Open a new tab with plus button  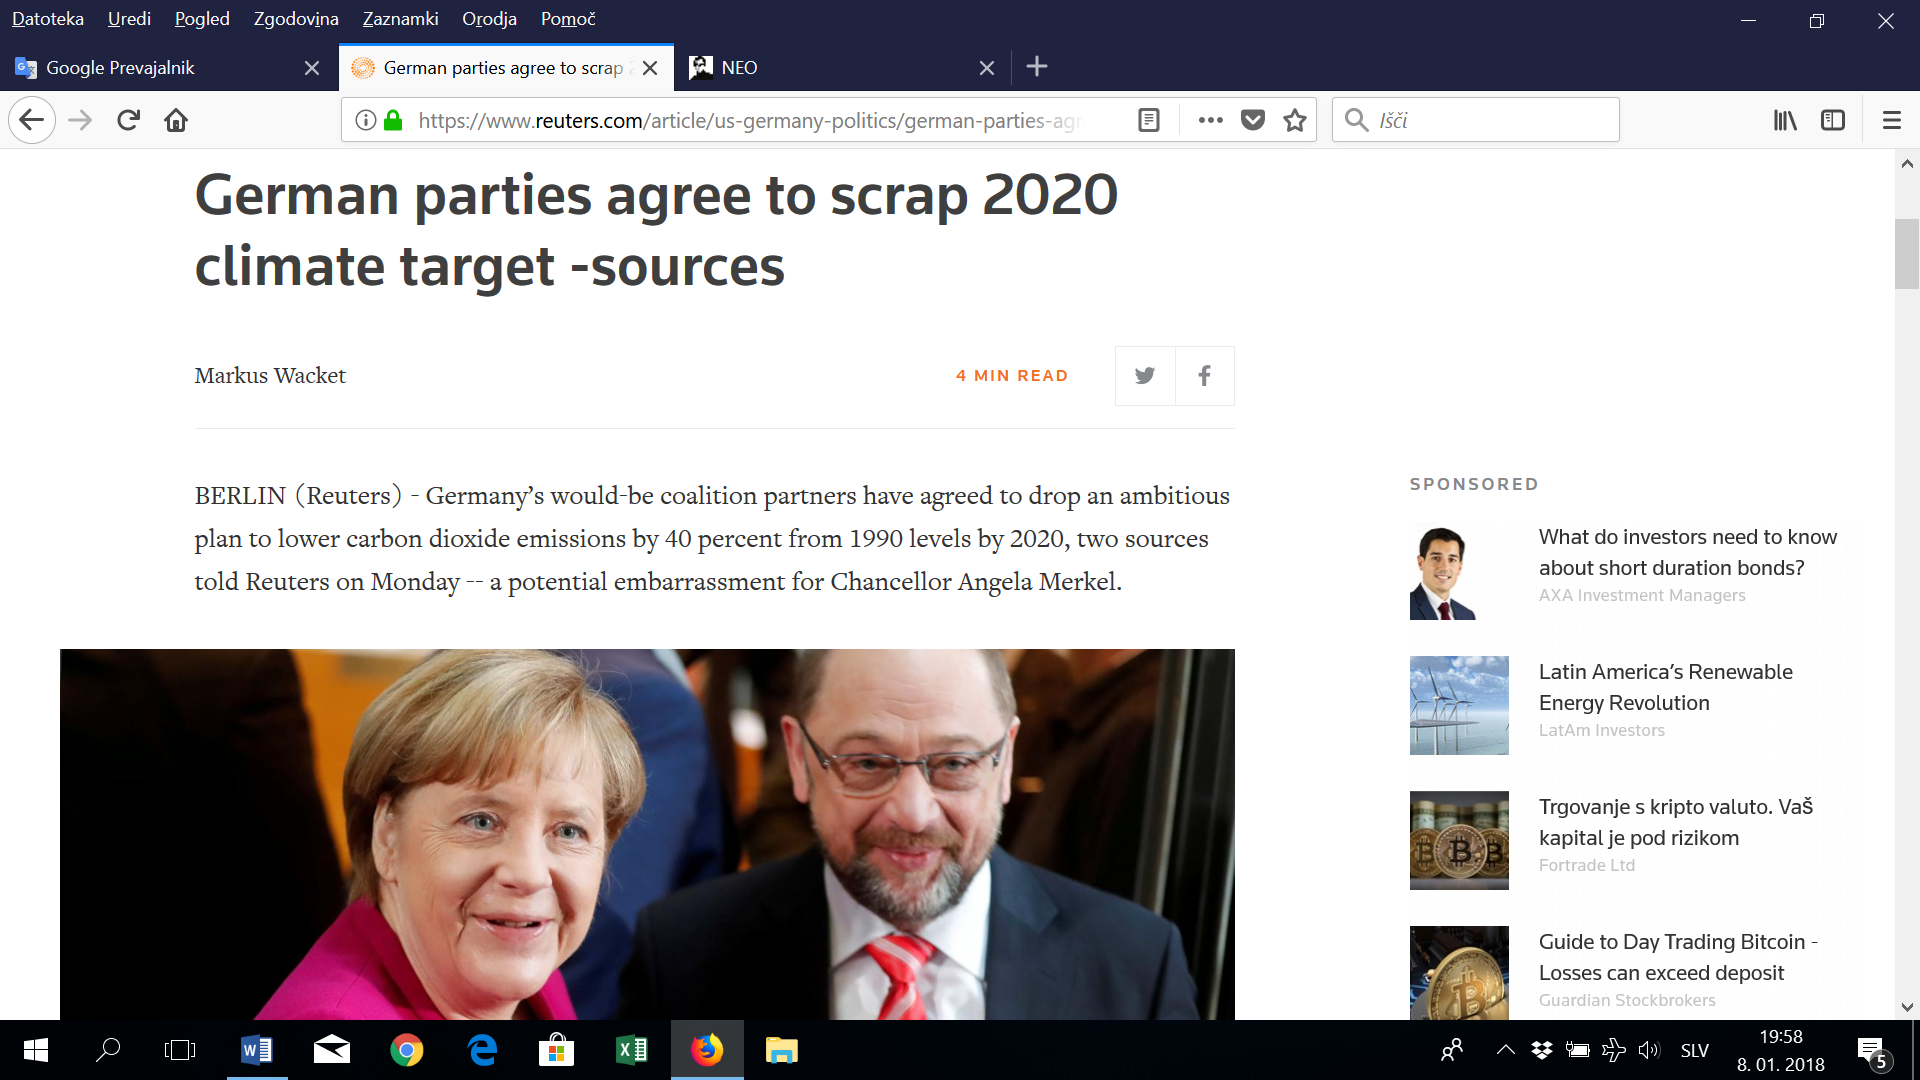[1037, 67]
